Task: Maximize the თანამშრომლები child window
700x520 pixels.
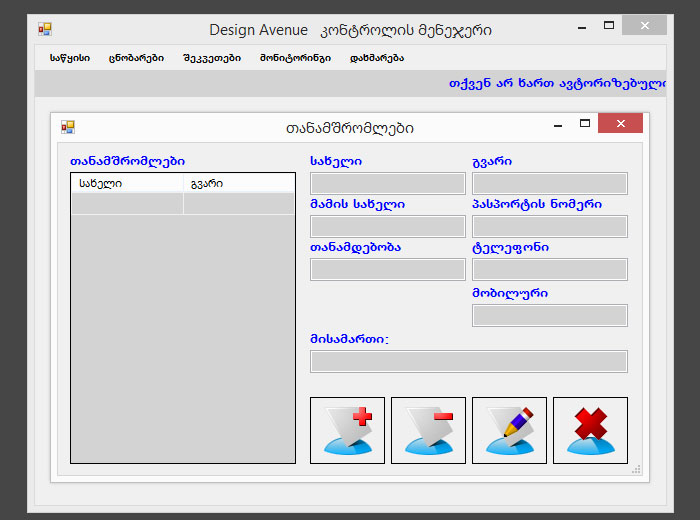Action: (x=585, y=124)
